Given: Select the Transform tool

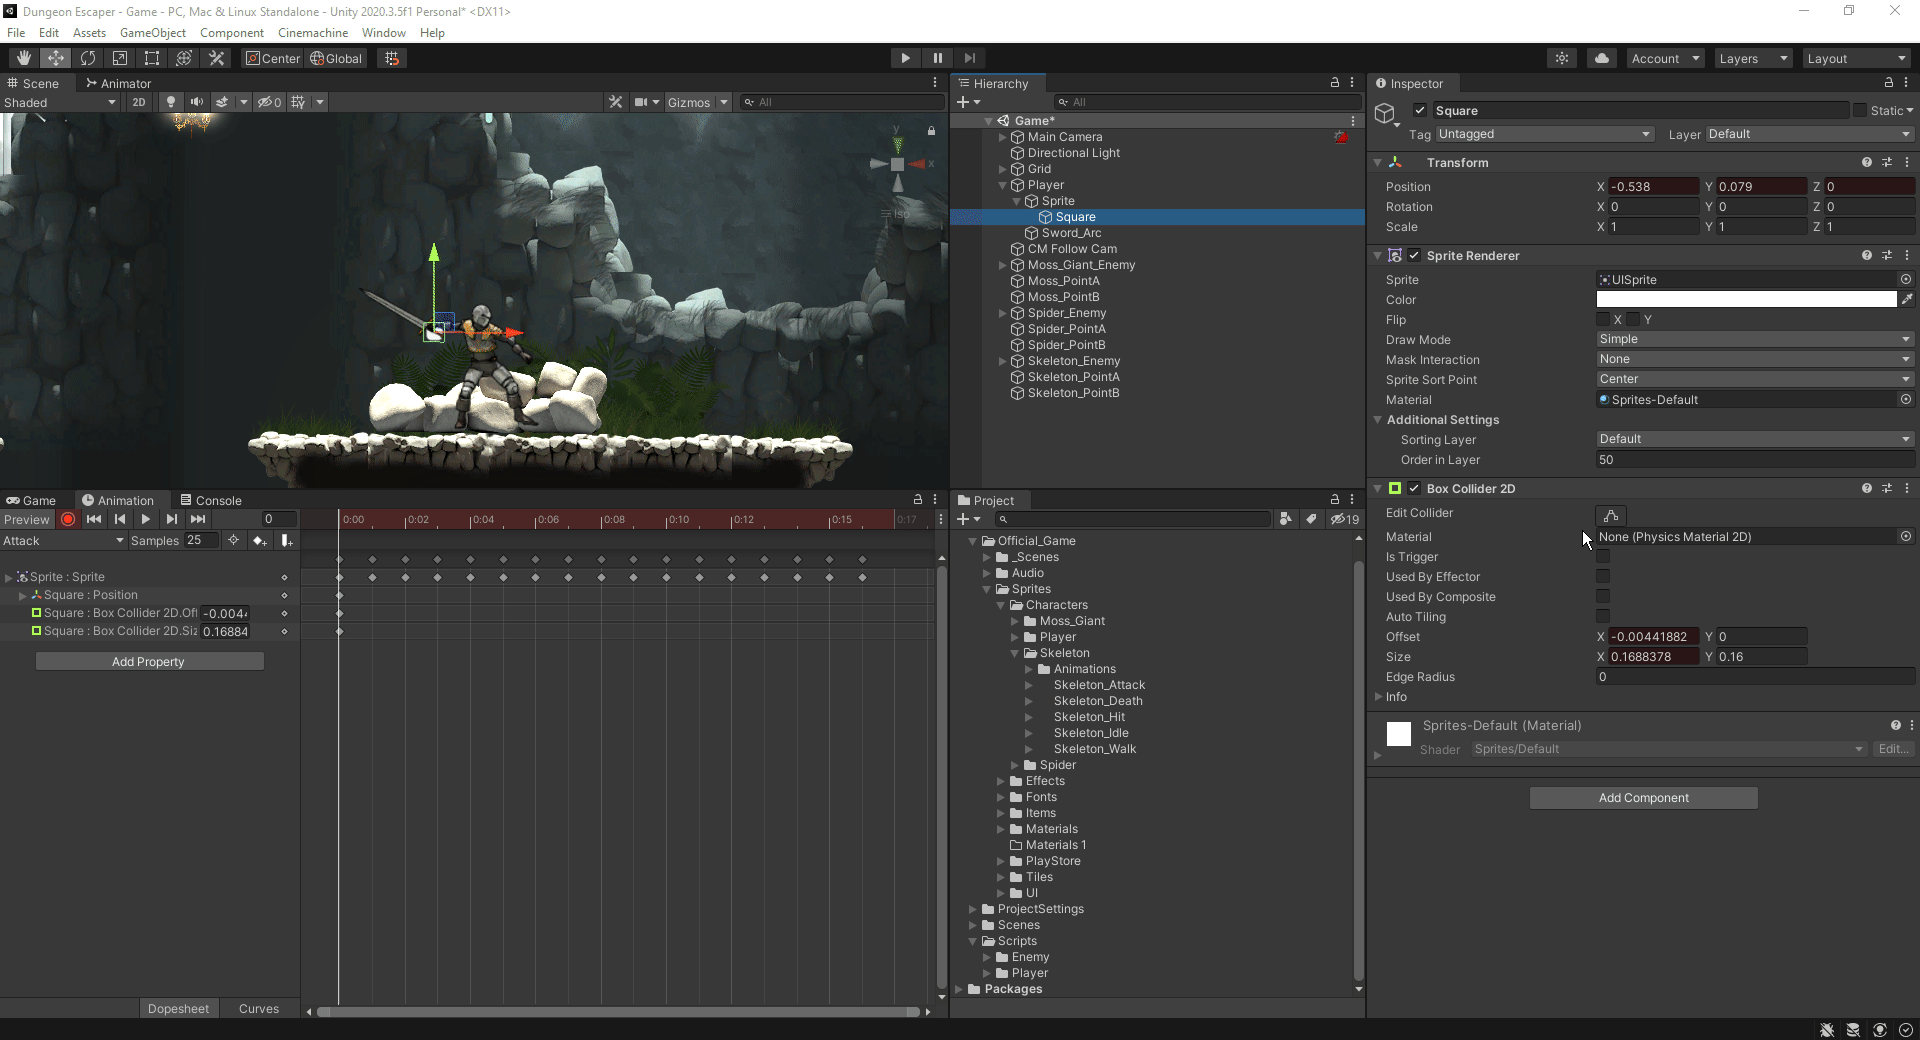Looking at the screenshot, I should point(184,58).
